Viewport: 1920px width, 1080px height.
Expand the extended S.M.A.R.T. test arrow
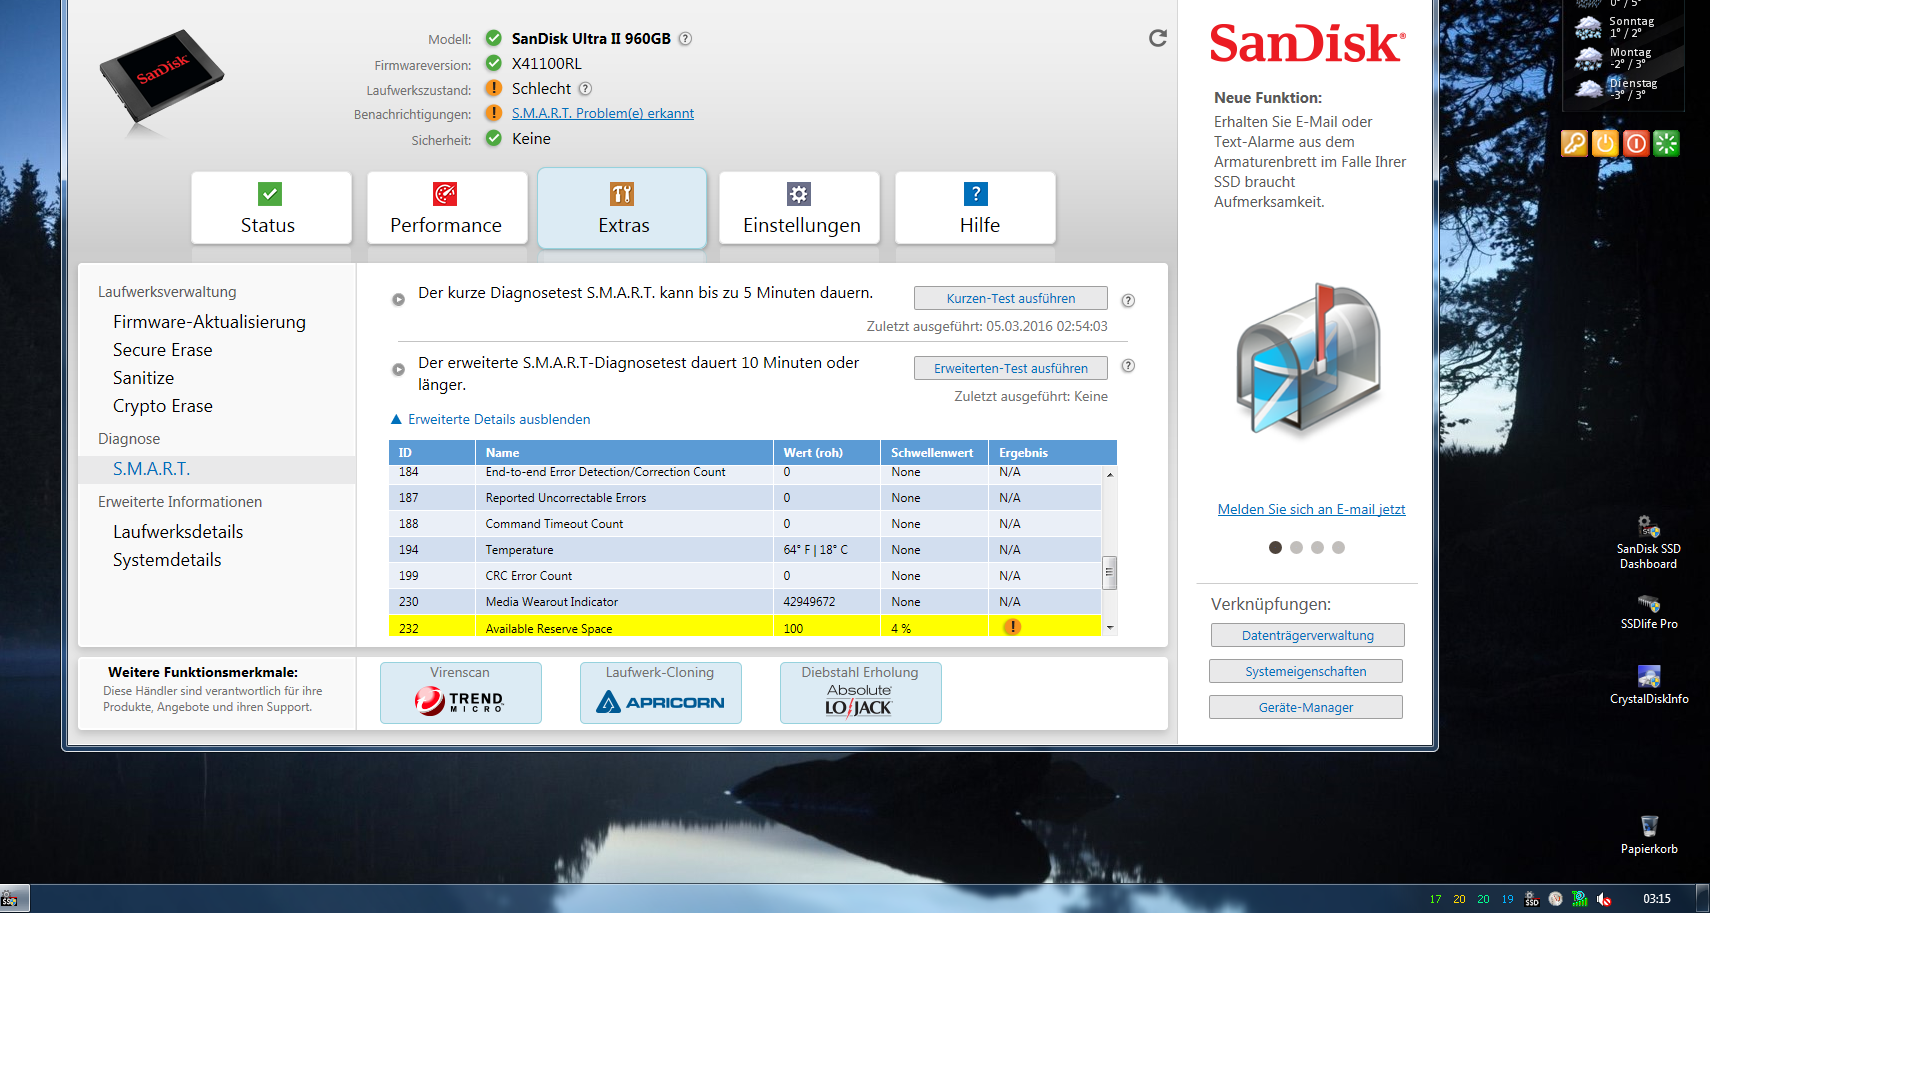[398, 369]
